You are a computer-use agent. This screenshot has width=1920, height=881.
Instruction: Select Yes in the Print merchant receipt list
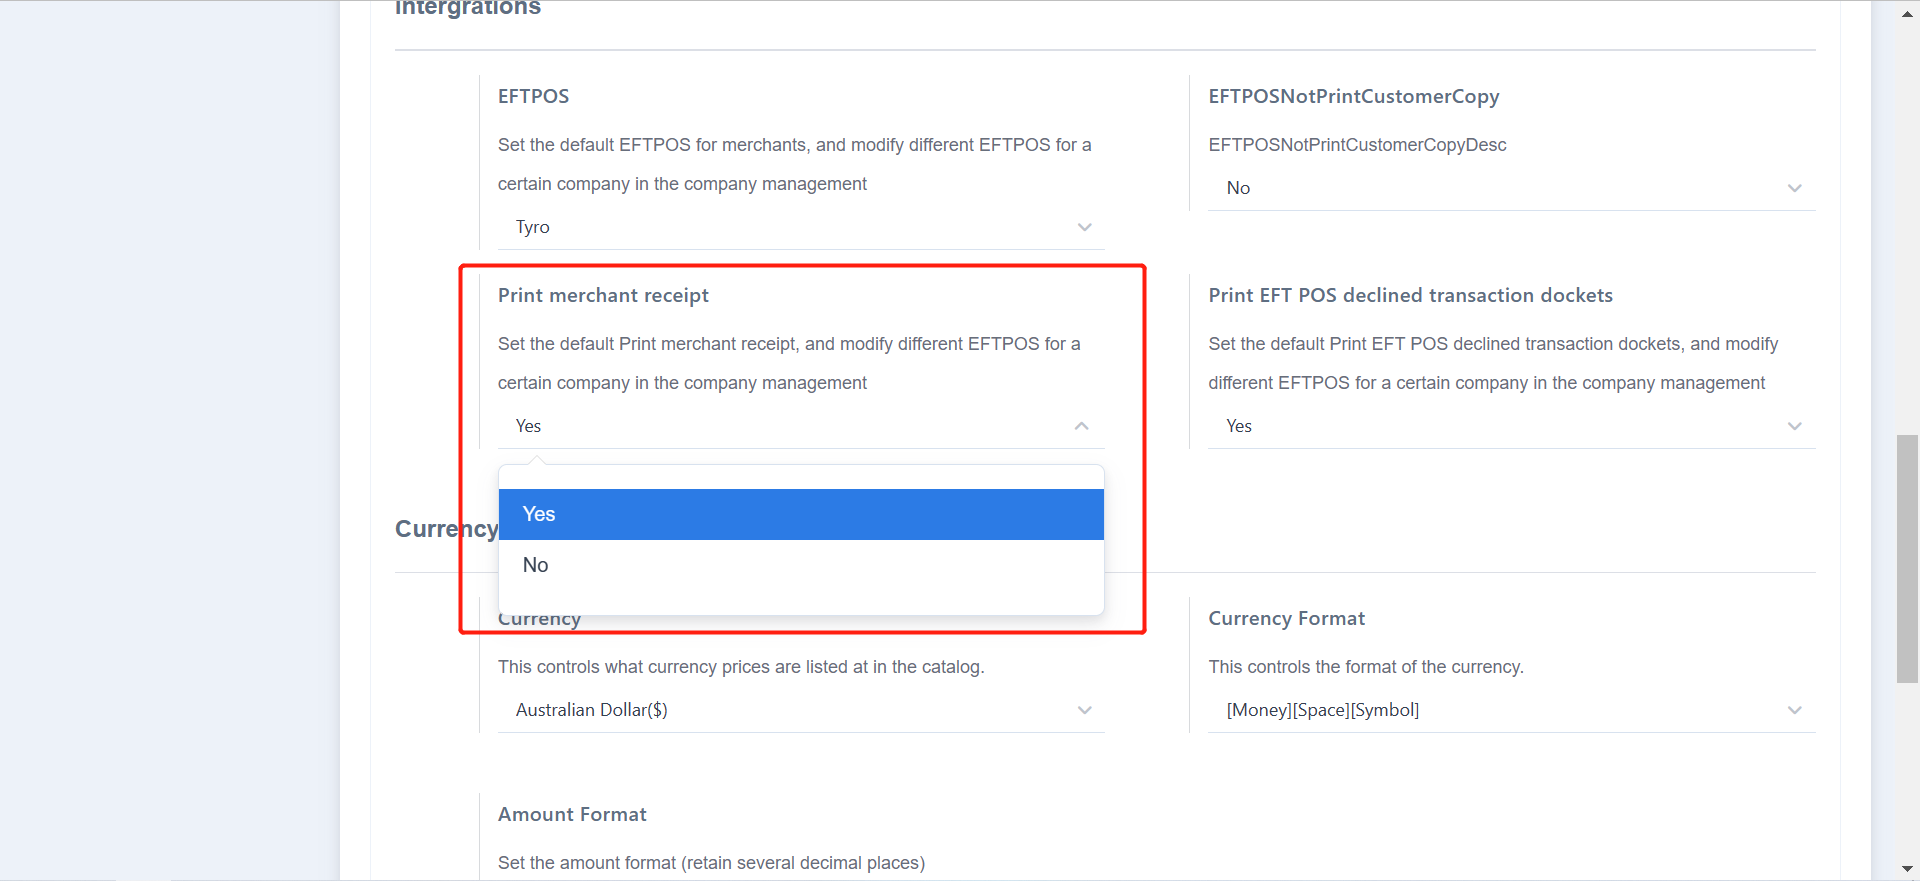(800, 514)
